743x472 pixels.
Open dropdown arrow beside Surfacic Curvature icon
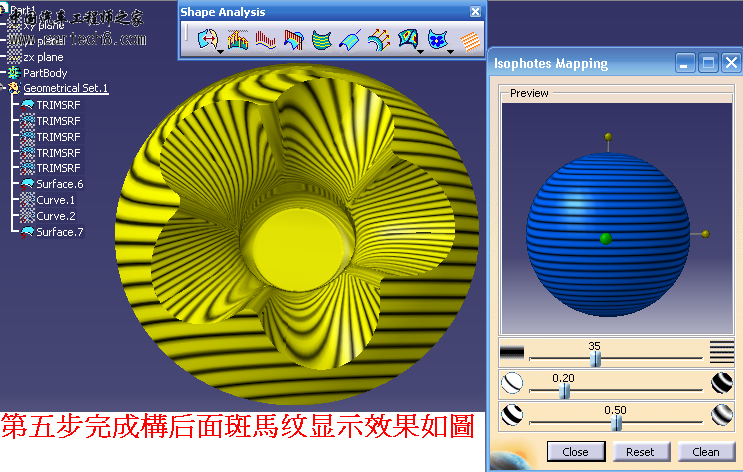[x=420, y=50]
